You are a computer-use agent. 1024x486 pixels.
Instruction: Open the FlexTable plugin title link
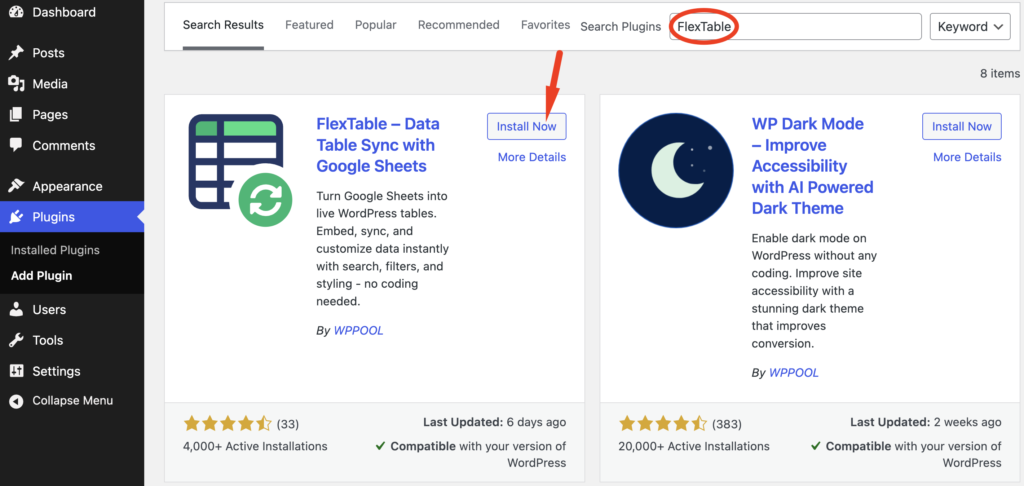pos(378,145)
